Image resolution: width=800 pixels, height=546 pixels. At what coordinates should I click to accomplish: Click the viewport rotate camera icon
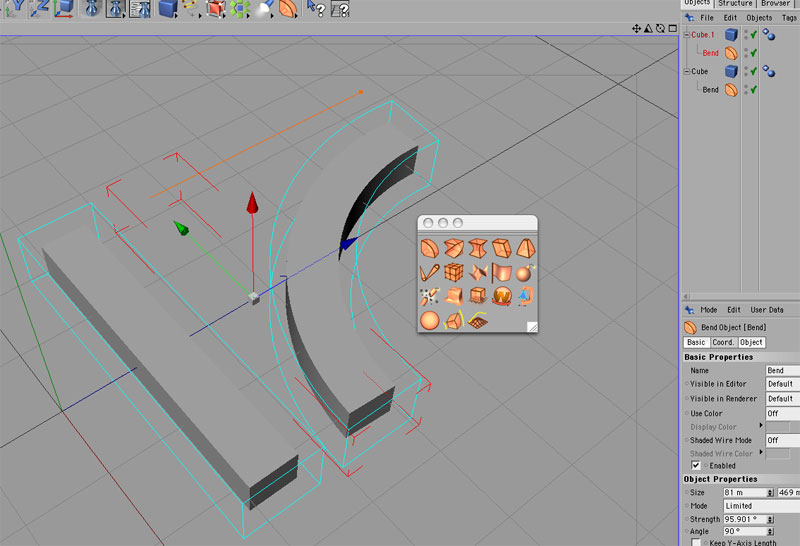coord(660,29)
